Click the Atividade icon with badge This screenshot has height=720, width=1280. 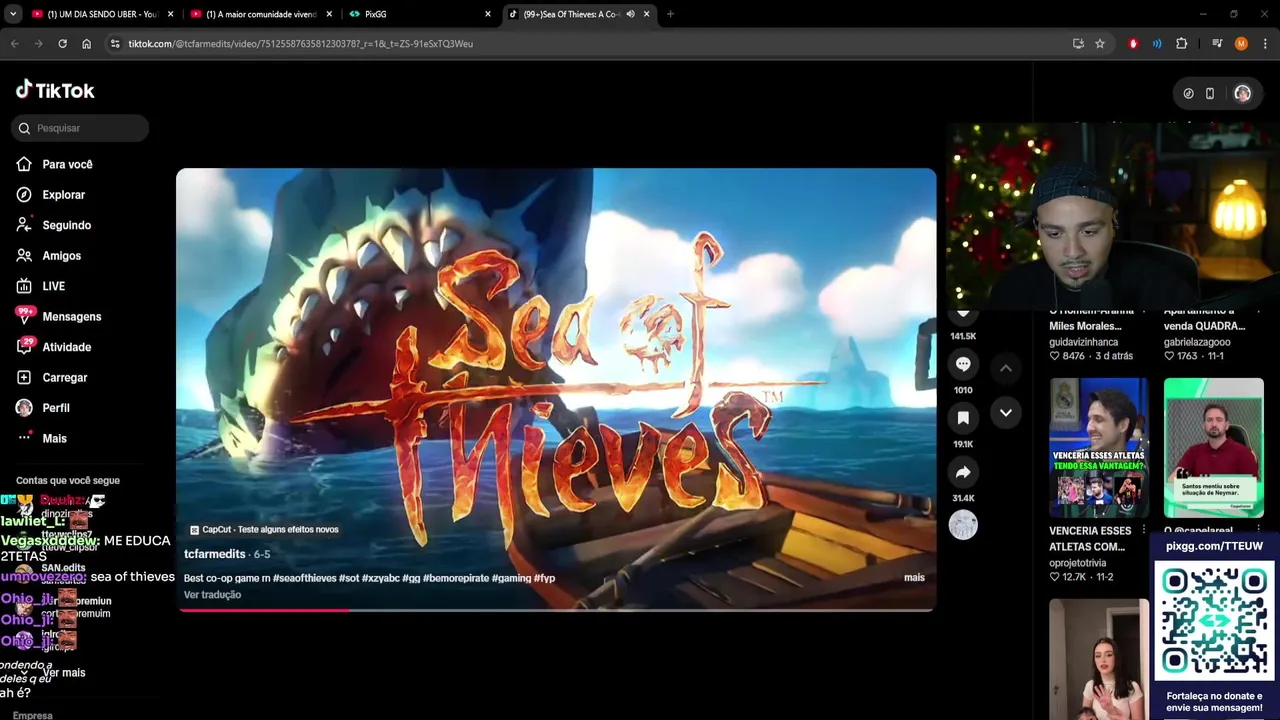(x=25, y=346)
